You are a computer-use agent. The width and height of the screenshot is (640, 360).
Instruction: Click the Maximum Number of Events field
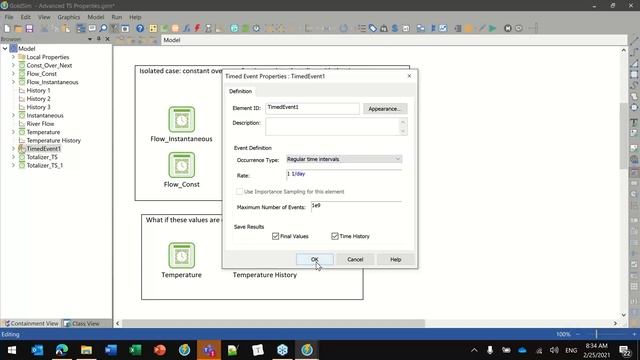pyautogui.click(x=356, y=206)
